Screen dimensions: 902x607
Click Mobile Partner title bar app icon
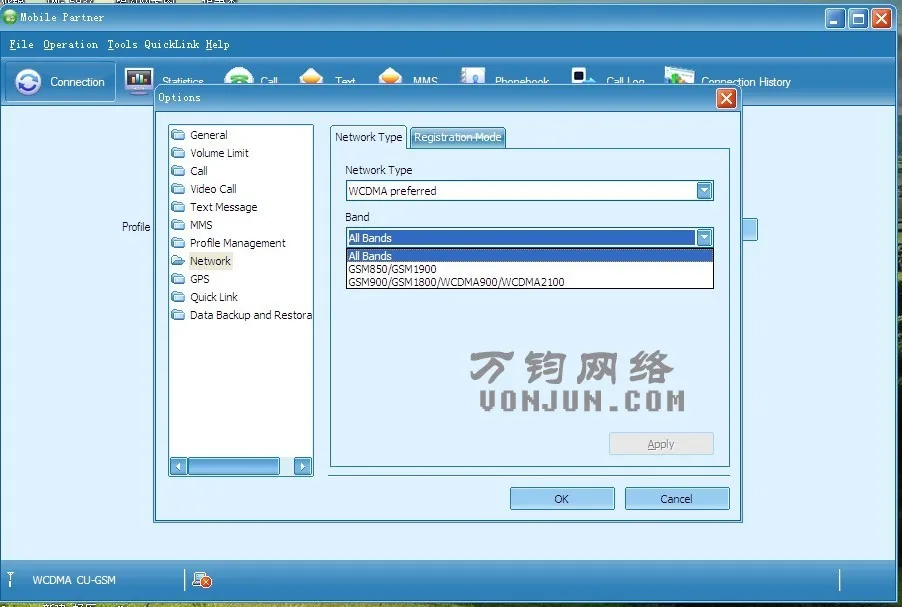click(10, 17)
